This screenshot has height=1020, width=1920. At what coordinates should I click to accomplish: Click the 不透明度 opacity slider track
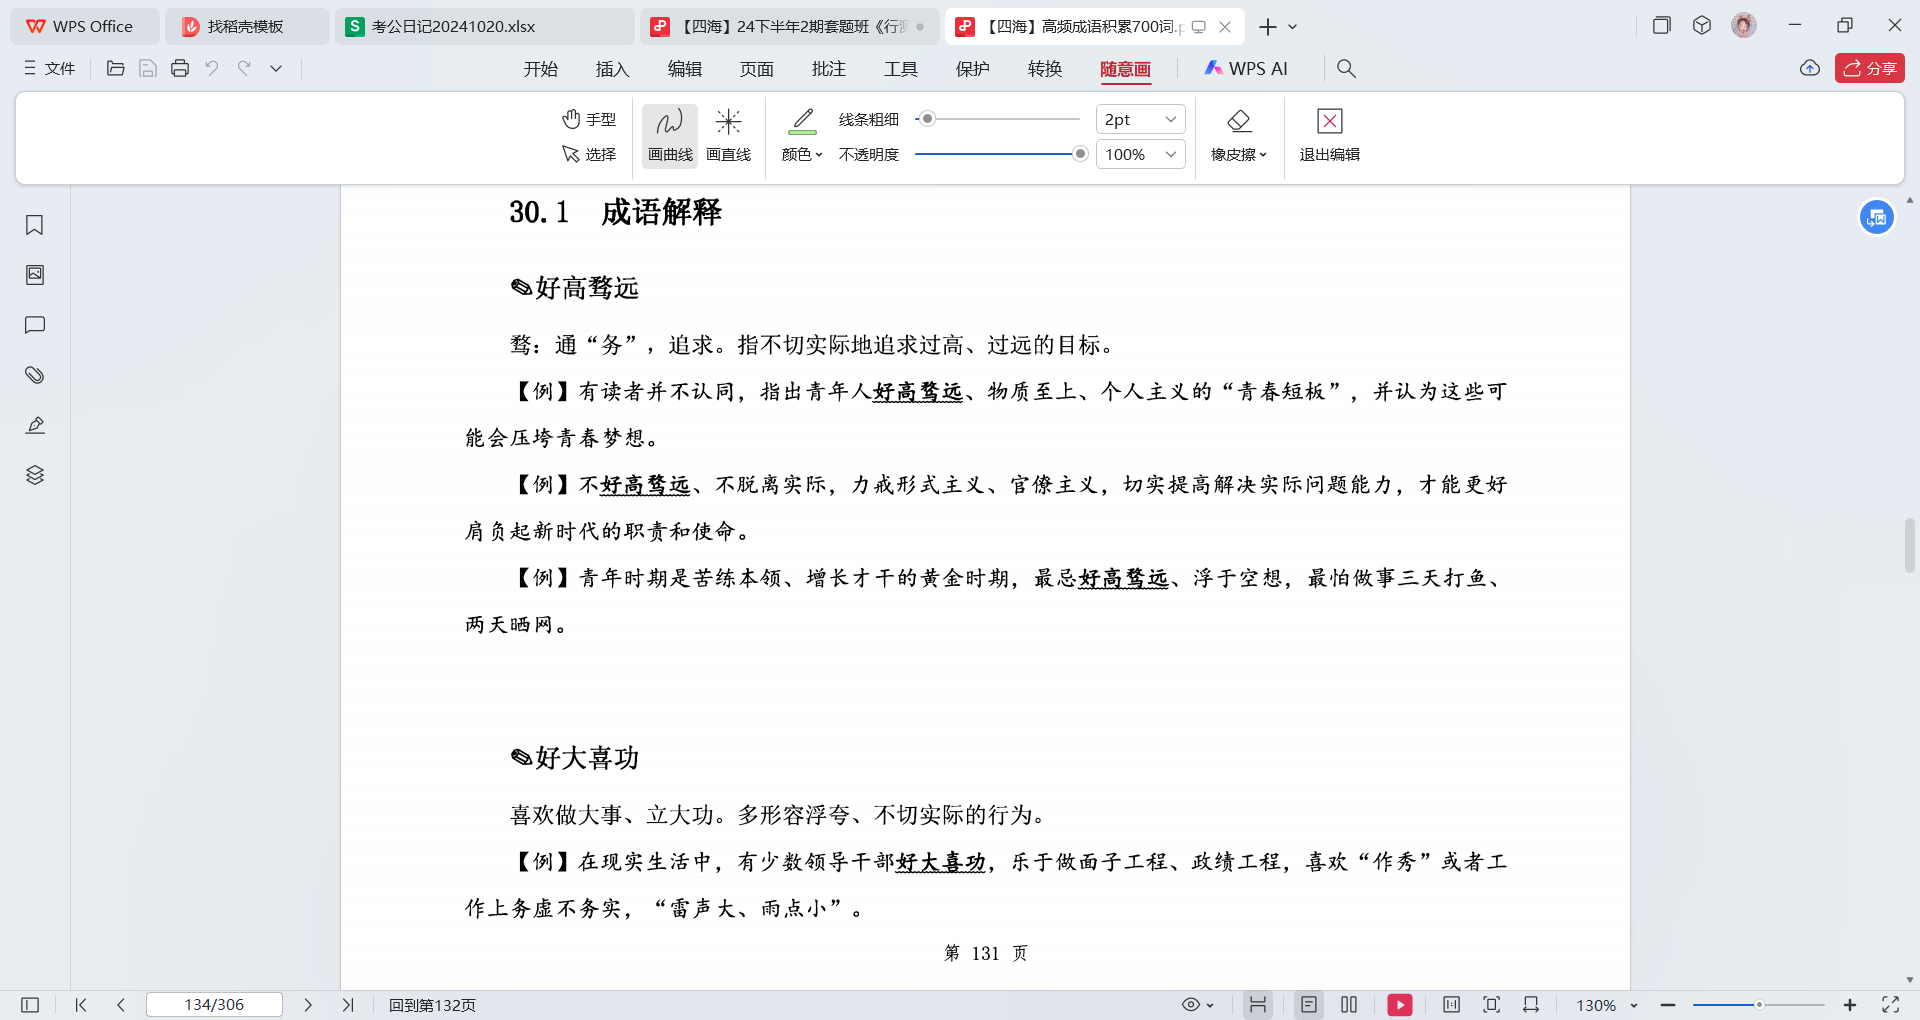pos(998,154)
